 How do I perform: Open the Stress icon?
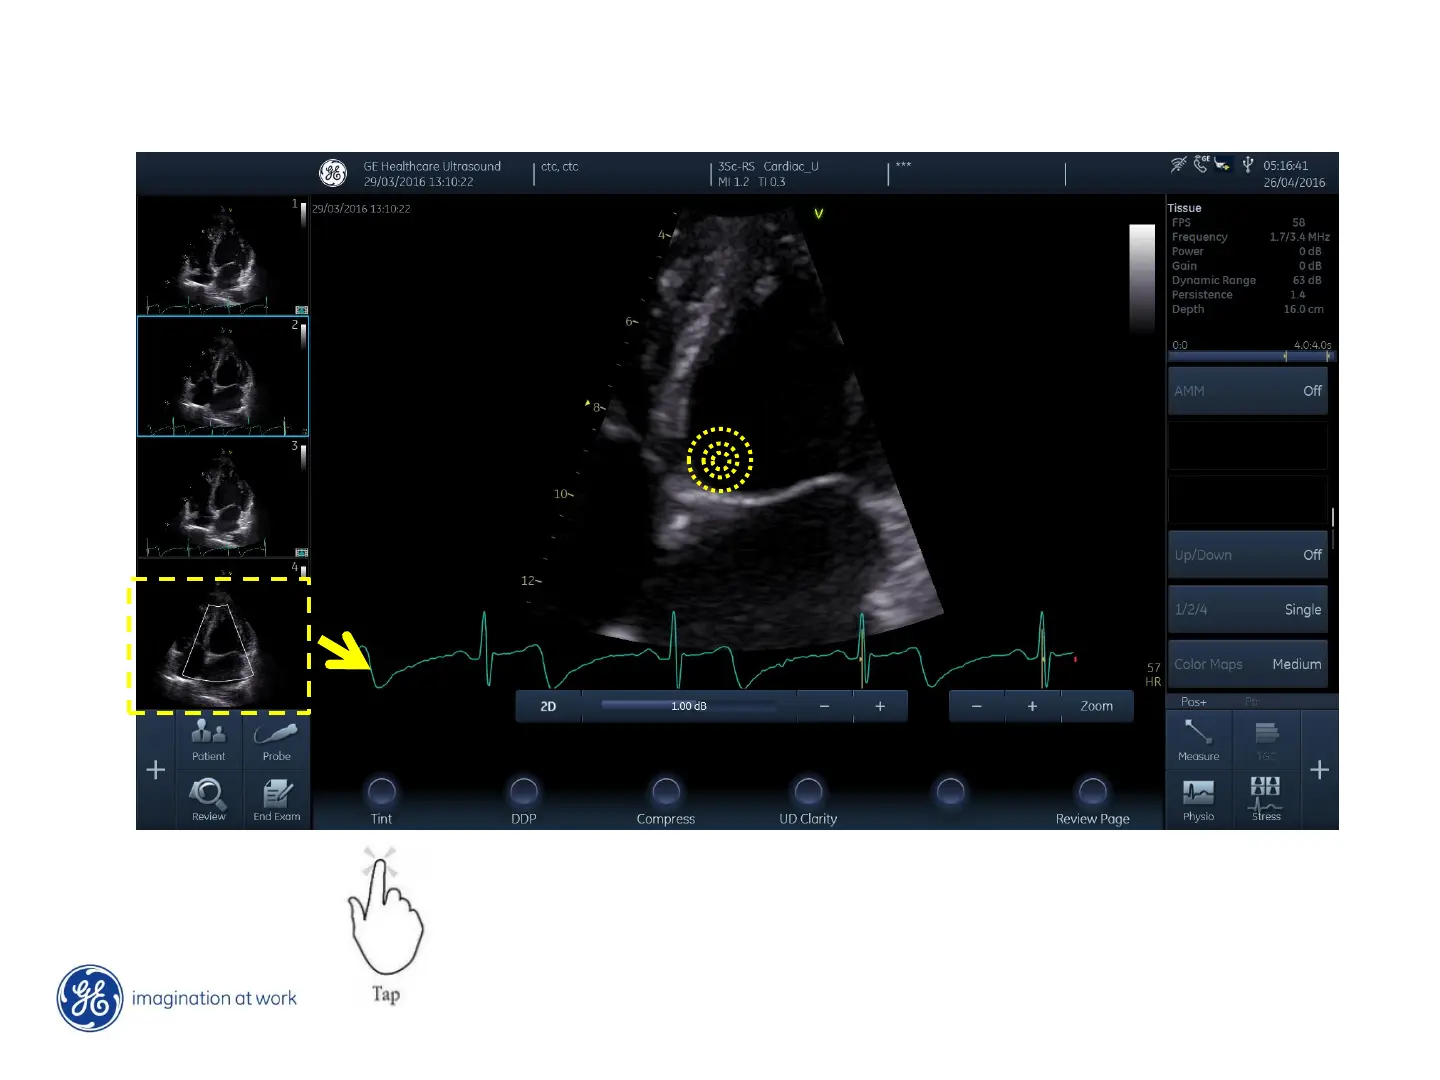pos(1265,799)
